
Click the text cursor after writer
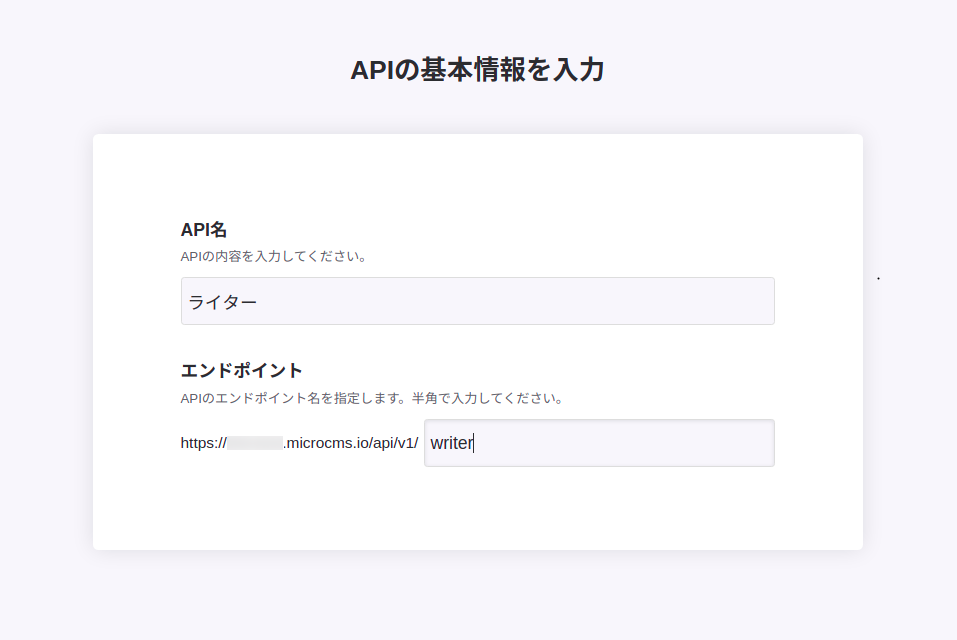[x=474, y=443]
